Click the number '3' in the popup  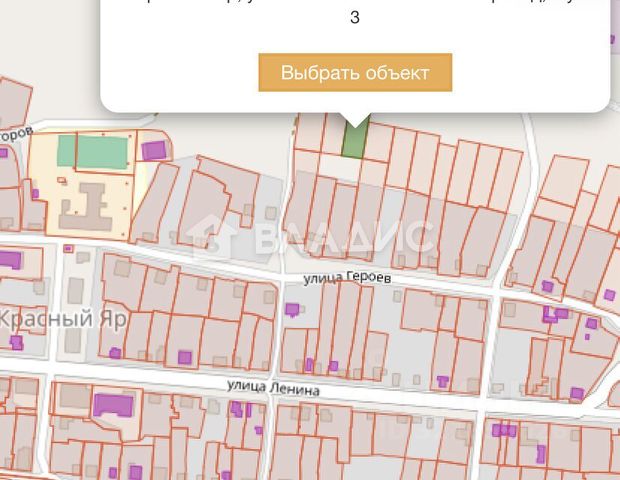point(355,17)
